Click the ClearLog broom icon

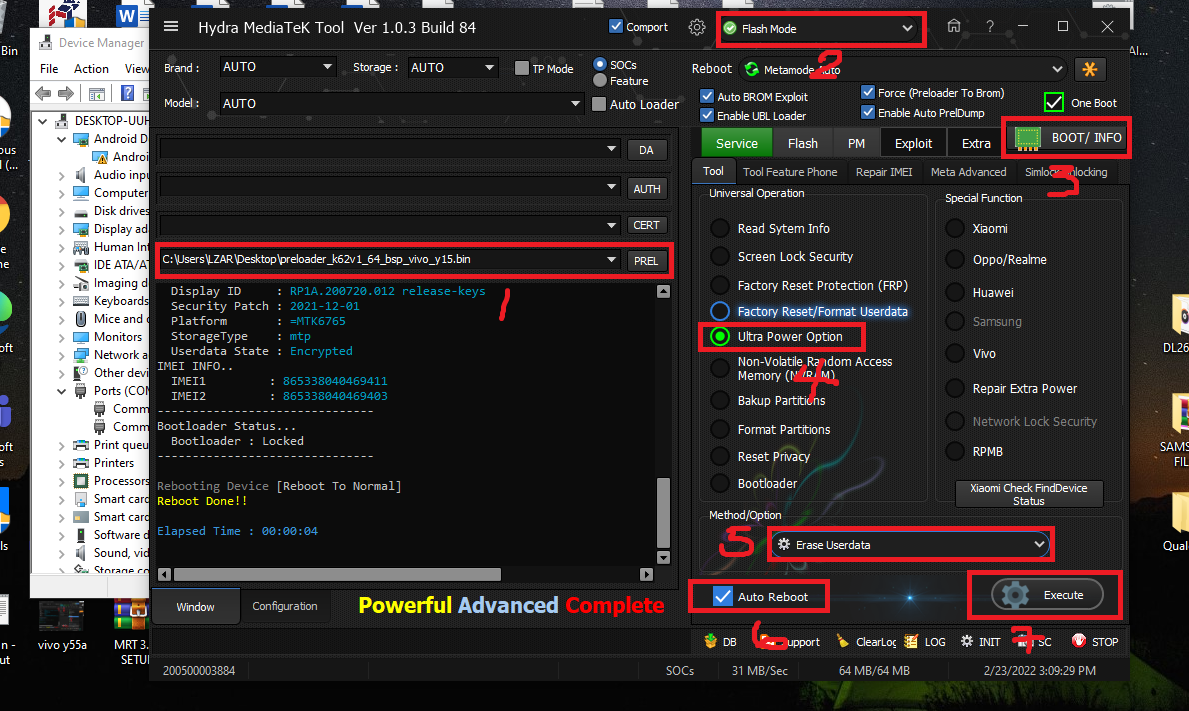[x=842, y=641]
